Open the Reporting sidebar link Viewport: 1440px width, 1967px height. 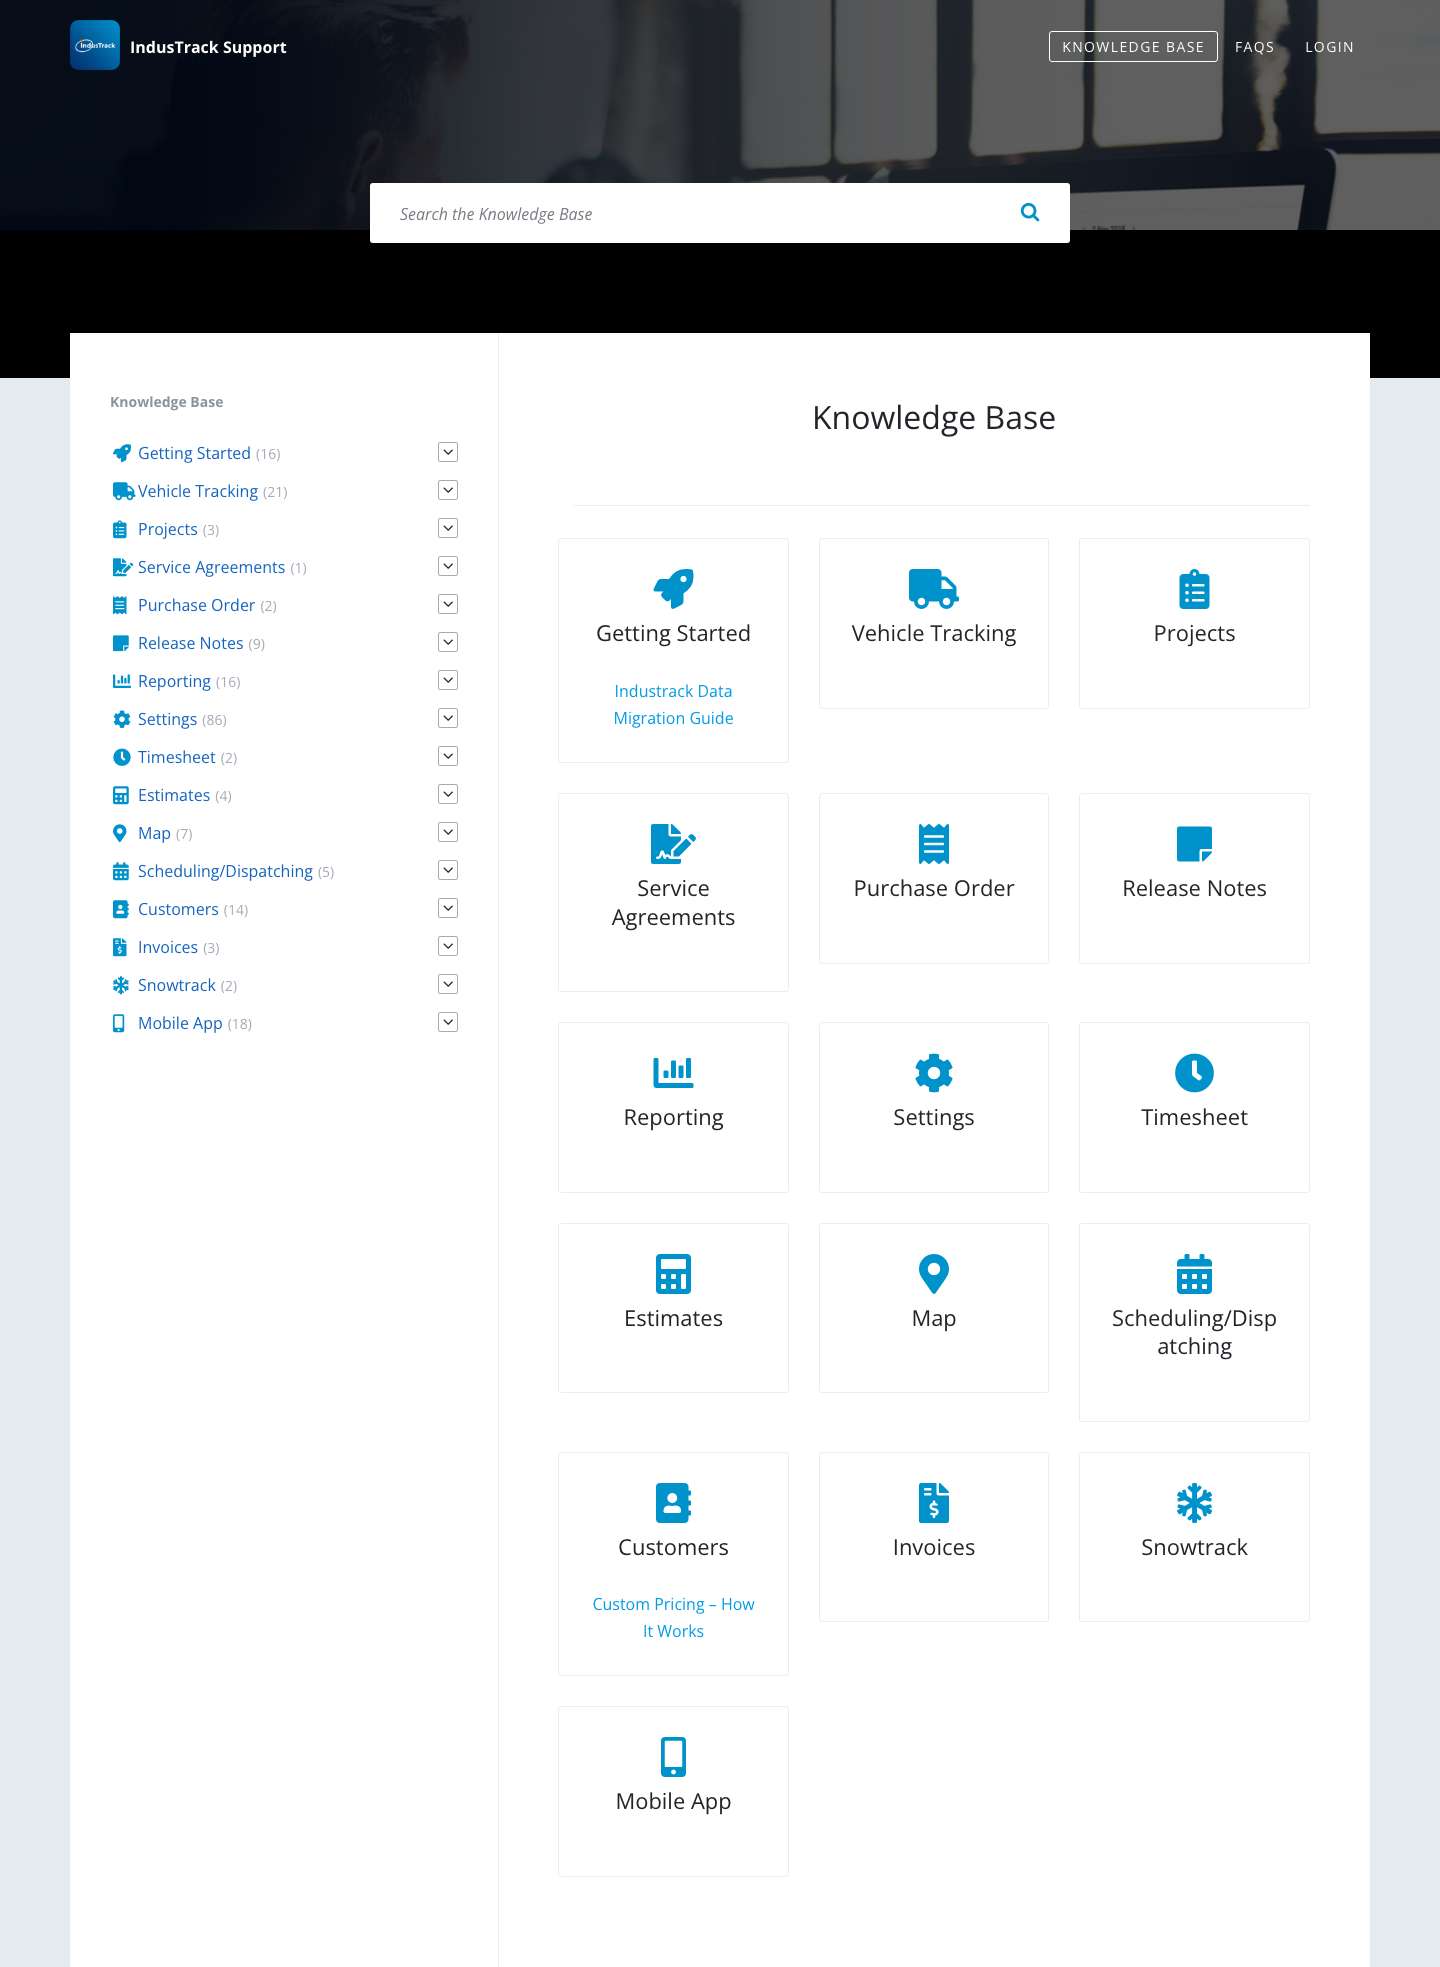(174, 681)
